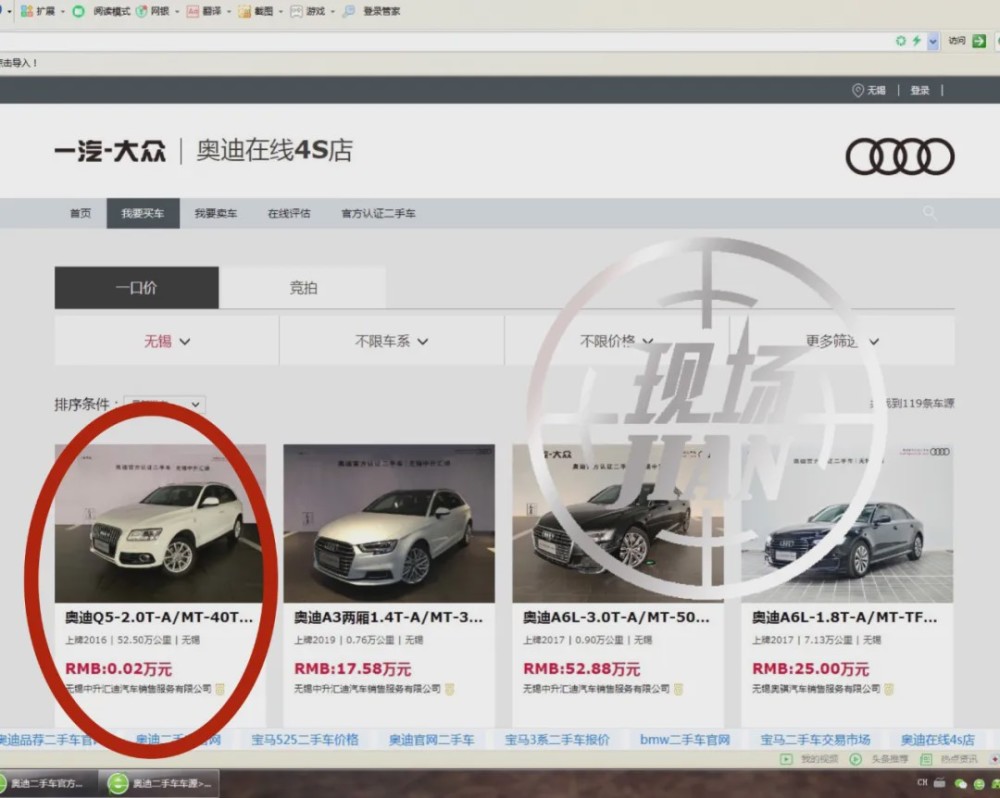Click the 头条推荐 icon in status bar
The height and width of the screenshot is (798, 1000).
pos(856,759)
